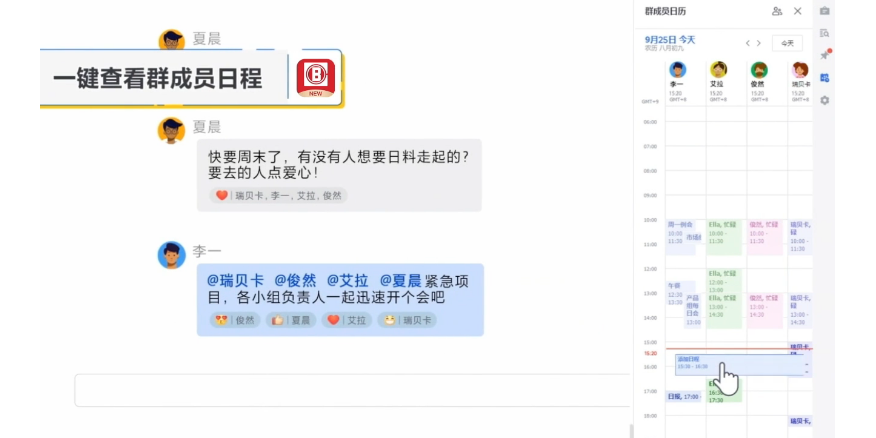Screen dimensions: 876x438
Task: Select the group calendar icon in sidebar
Action: click(824, 78)
